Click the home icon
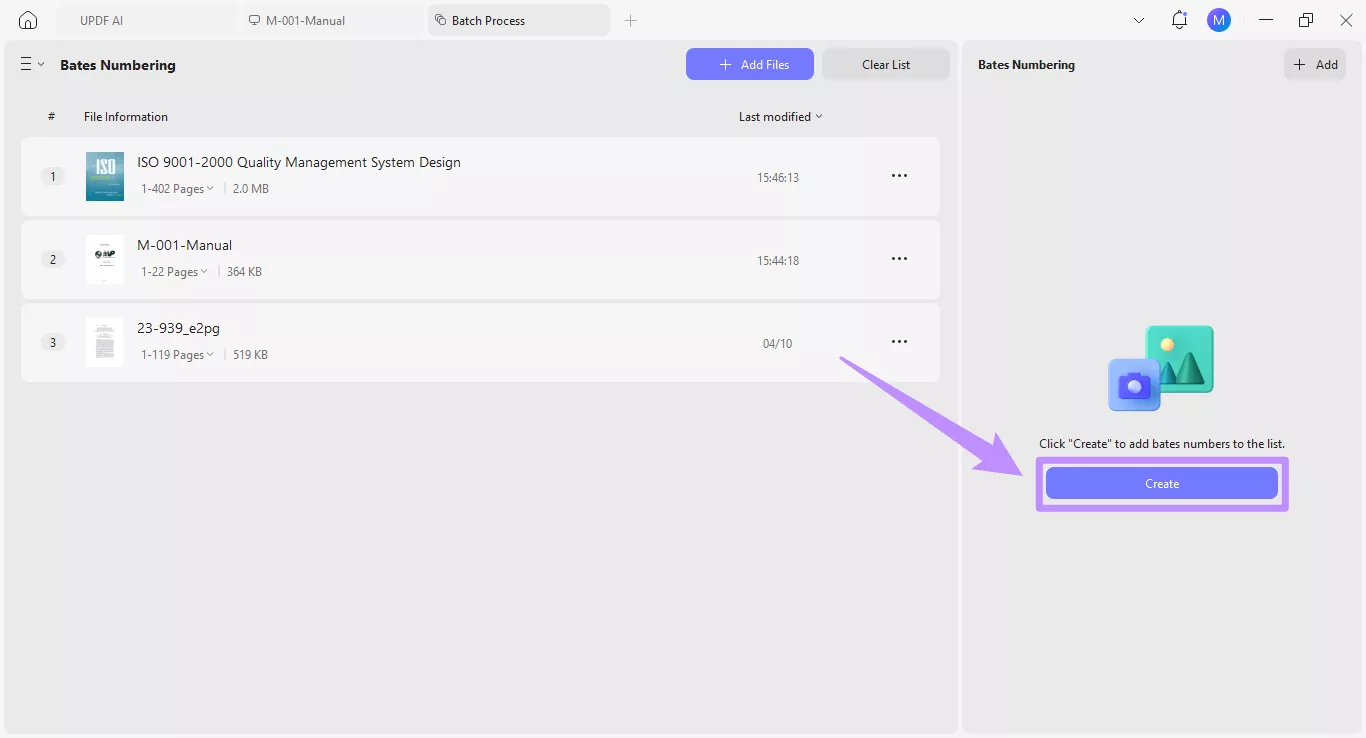 point(28,20)
